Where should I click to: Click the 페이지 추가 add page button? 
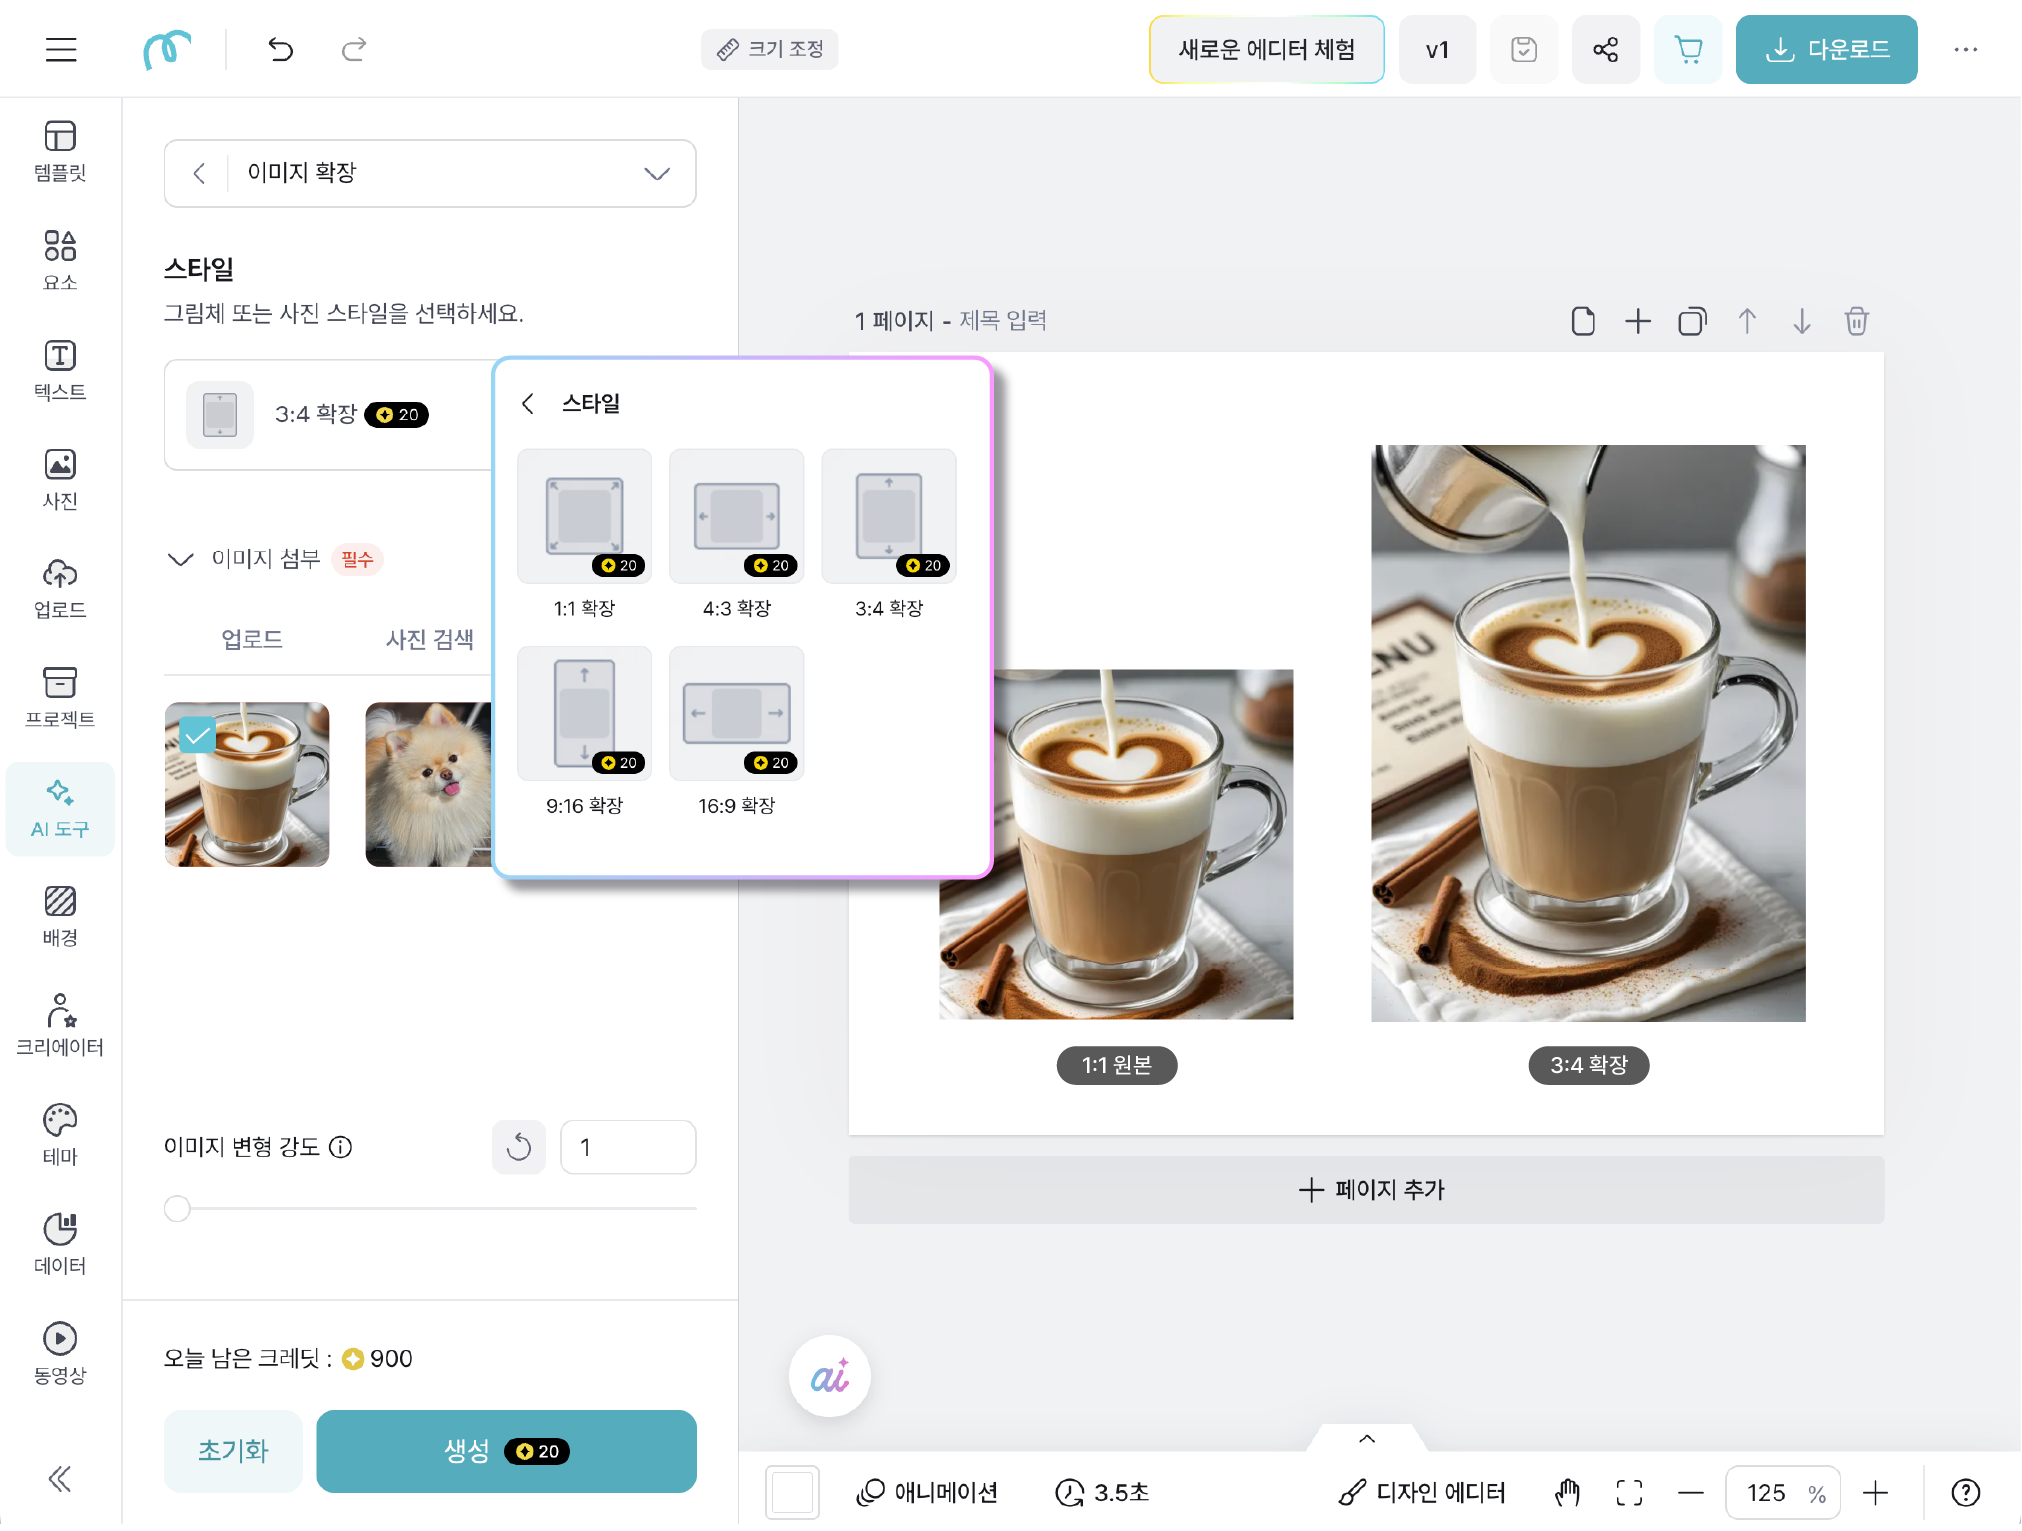(x=1367, y=1190)
